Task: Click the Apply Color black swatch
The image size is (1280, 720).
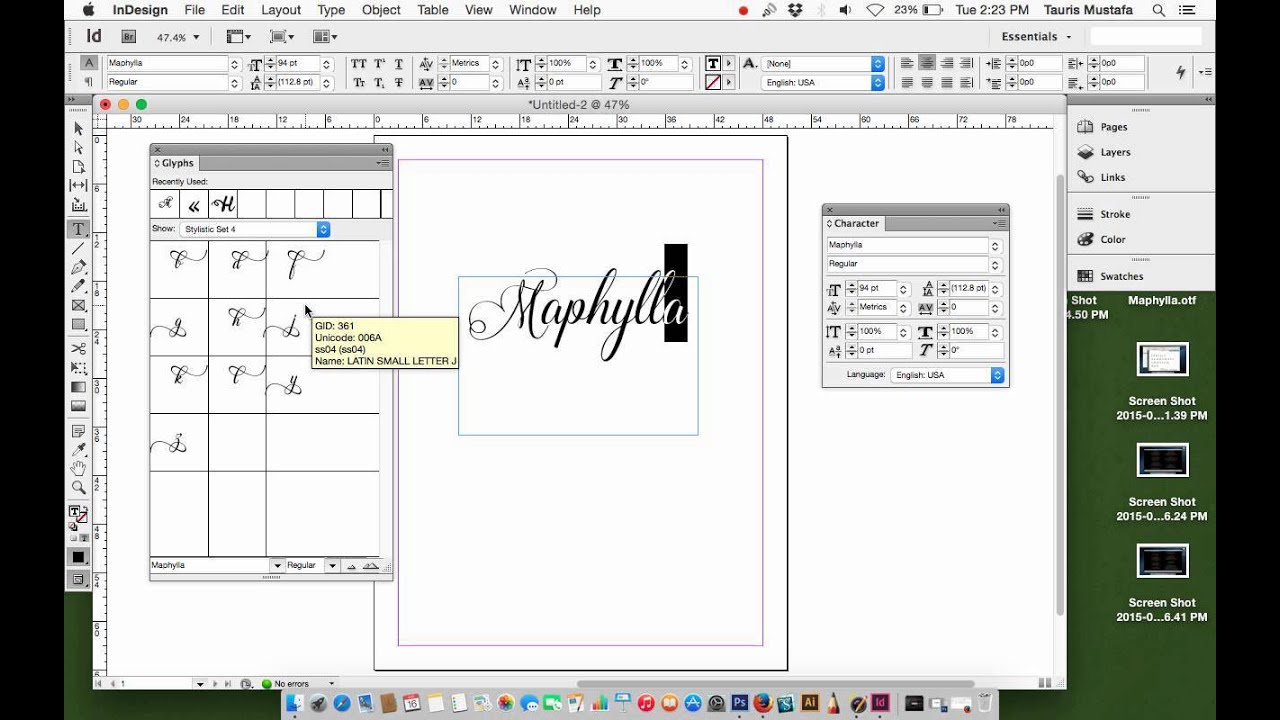Action: (x=78, y=557)
